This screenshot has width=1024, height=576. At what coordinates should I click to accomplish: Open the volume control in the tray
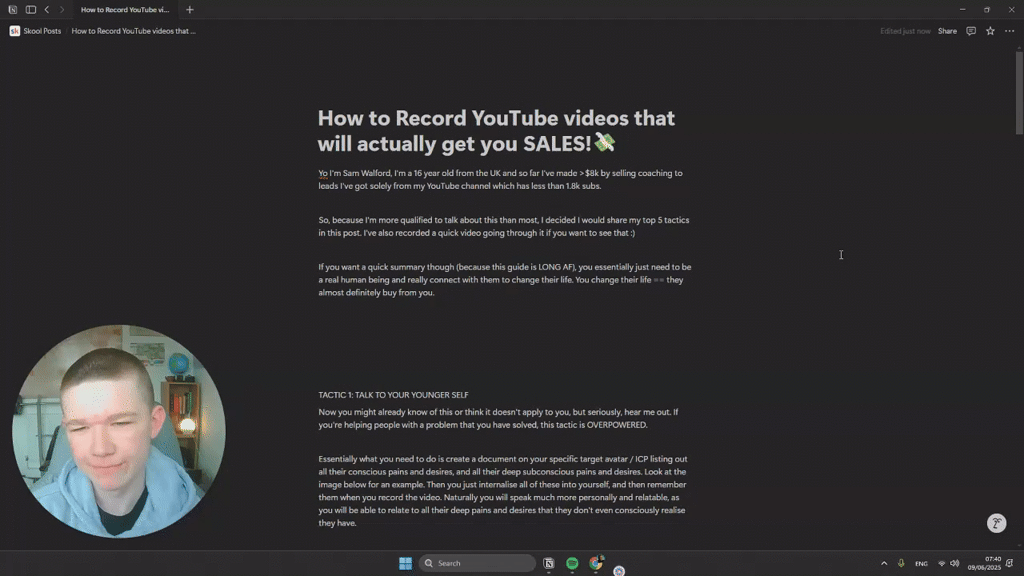click(954, 563)
